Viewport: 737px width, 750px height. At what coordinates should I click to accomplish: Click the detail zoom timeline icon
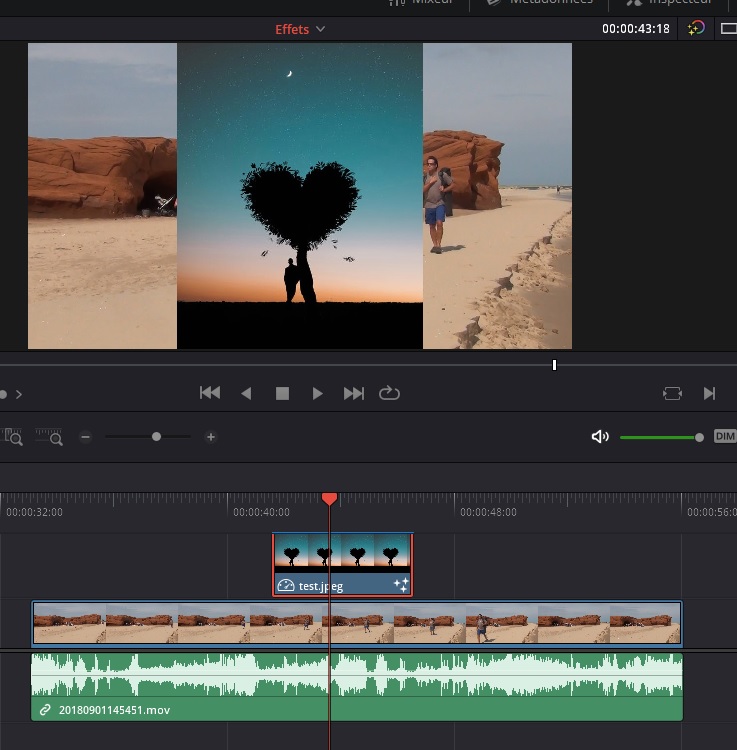pyautogui.click(x=48, y=437)
